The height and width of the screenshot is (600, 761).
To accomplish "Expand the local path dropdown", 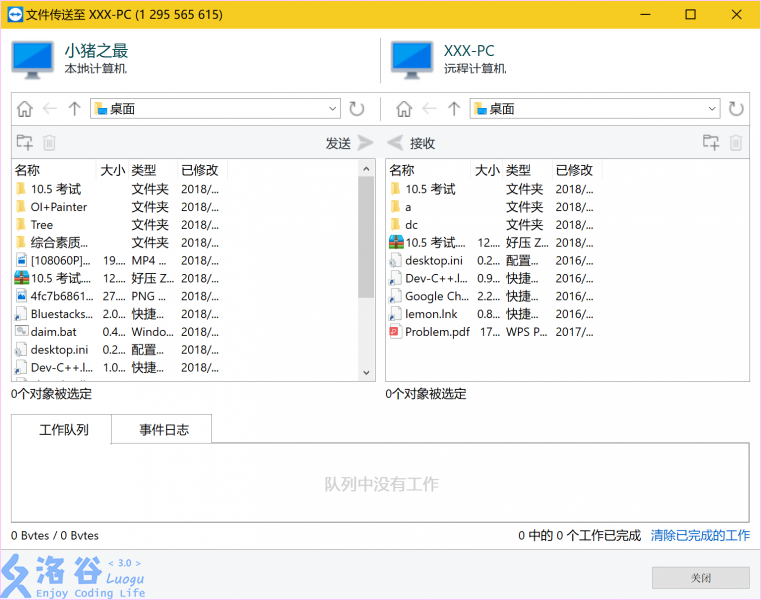I will click(x=333, y=109).
